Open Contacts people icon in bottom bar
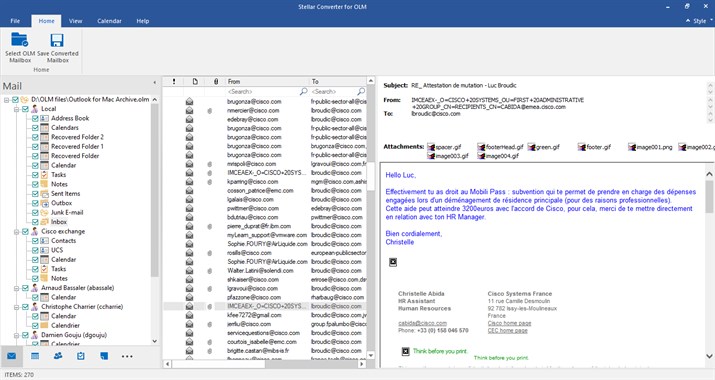The image size is (715, 380). pos(58,356)
